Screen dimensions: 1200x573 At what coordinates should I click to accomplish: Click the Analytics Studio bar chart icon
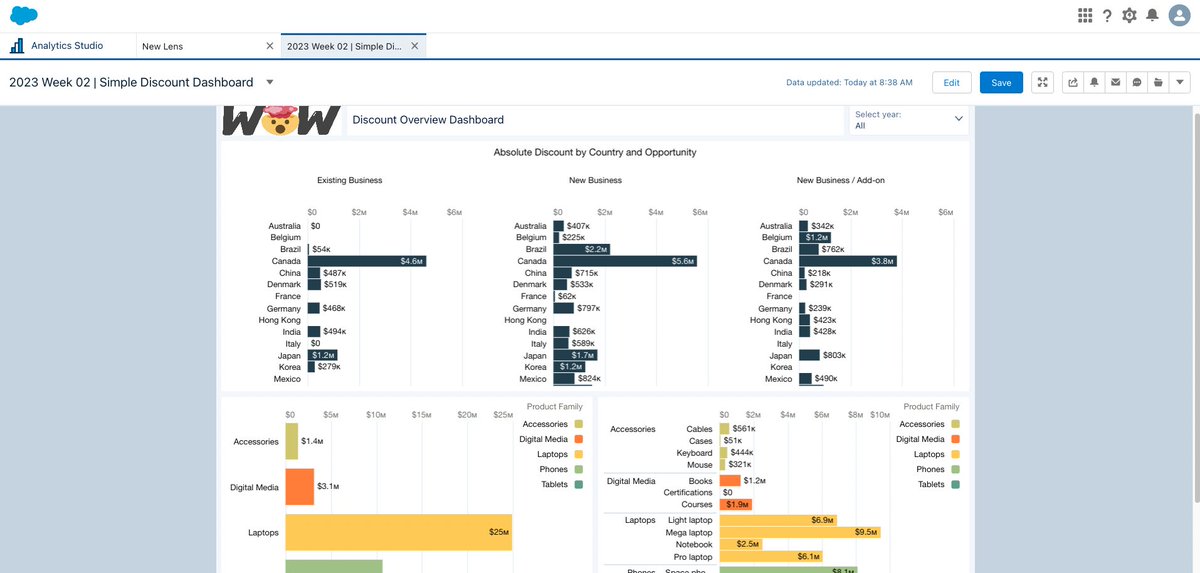point(17,46)
